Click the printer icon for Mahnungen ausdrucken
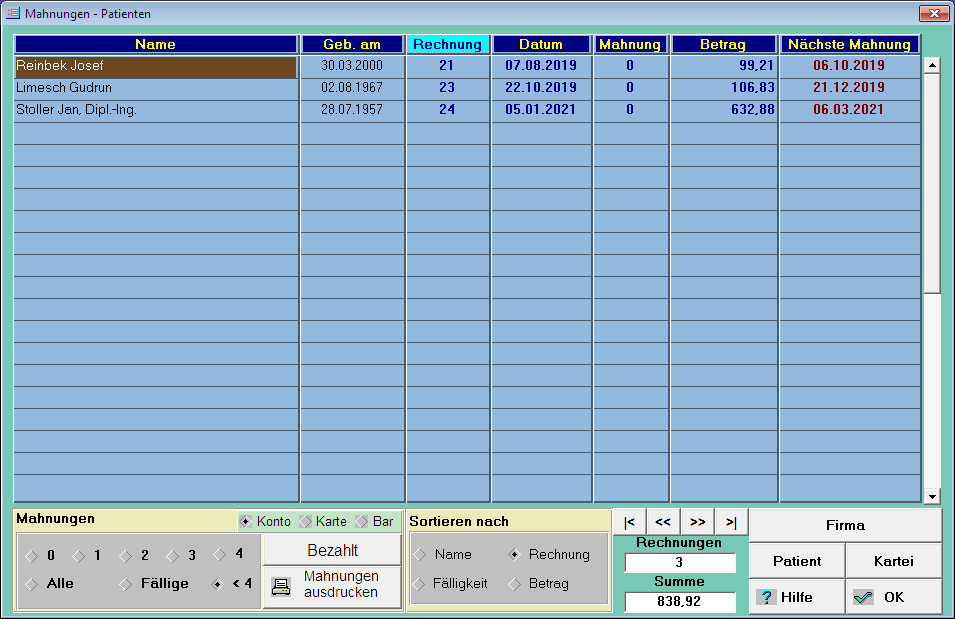Viewport: 955px width, 619px height. [x=282, y=586]
